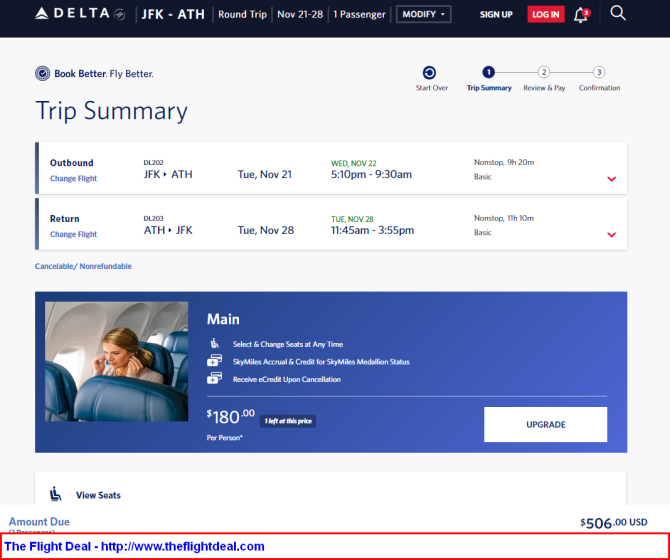The image size is (670, 560).
Task: Click the Start Over circular arrow icon
Action: point(429,73)
